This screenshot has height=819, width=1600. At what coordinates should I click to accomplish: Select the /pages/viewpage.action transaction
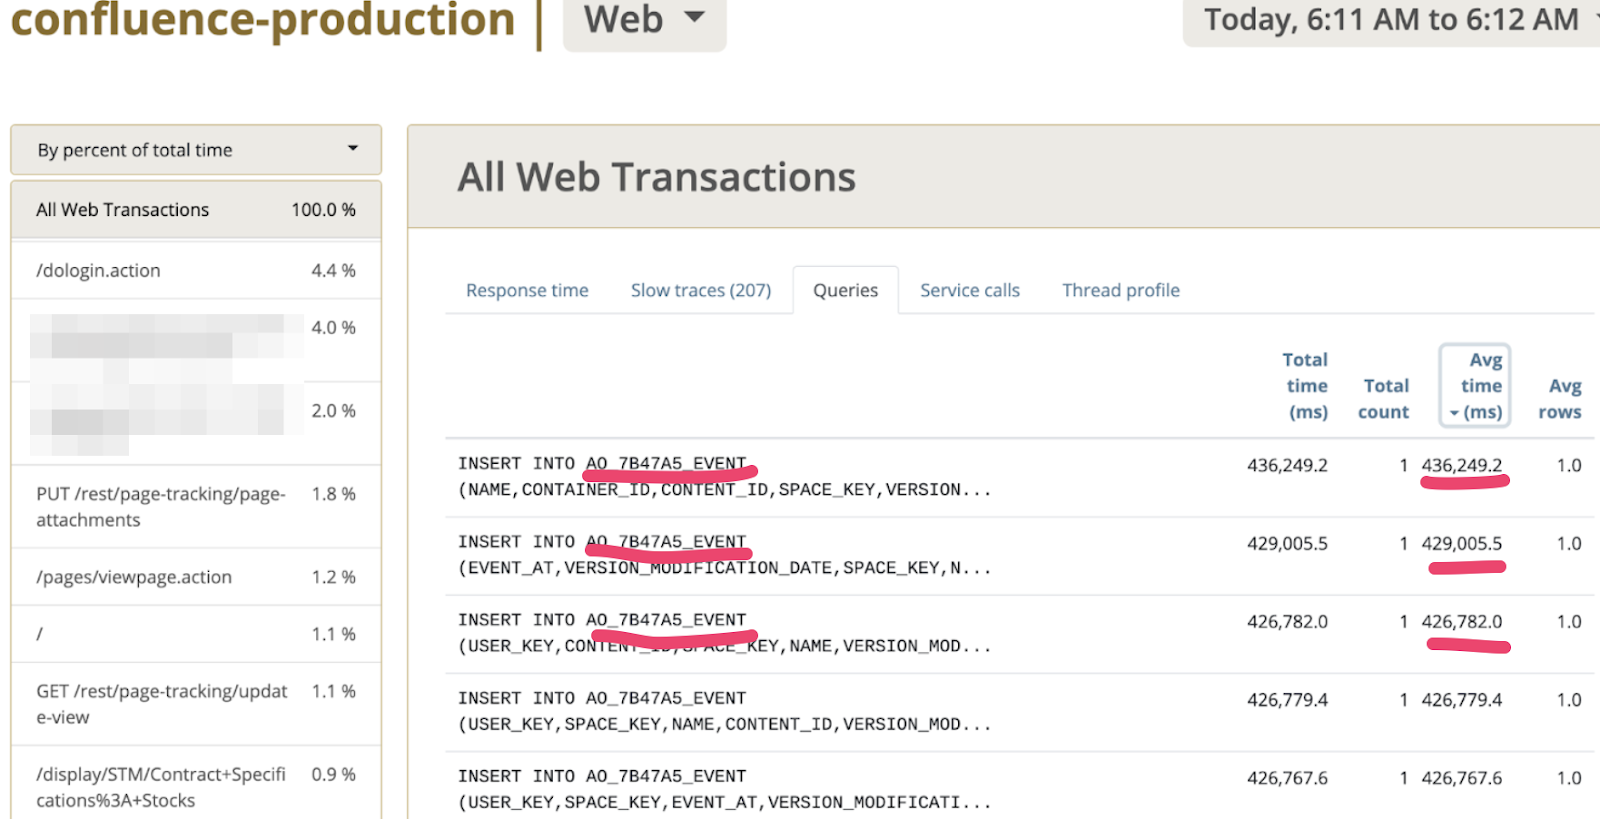tap(196, 577)
